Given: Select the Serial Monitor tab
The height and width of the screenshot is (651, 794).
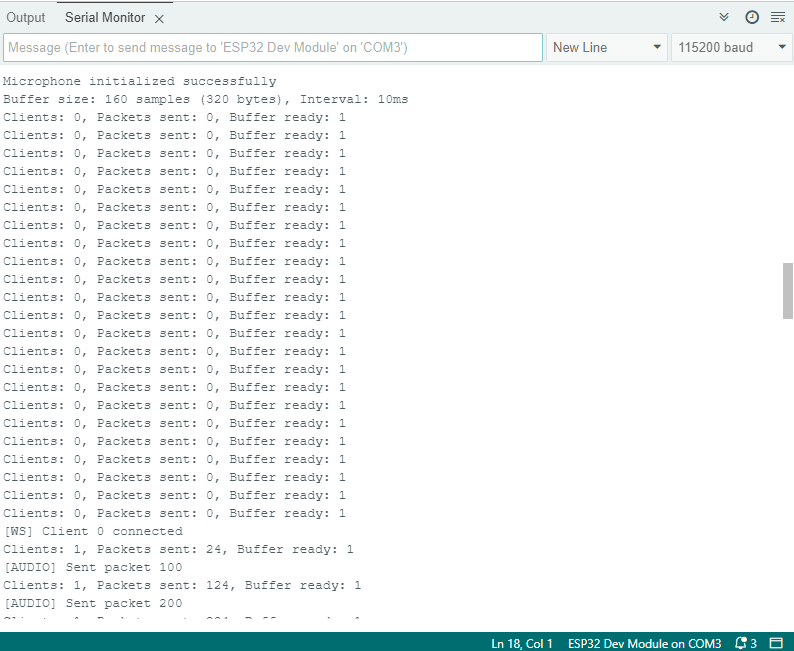Looking at the screenshot, I should [104, 17].
